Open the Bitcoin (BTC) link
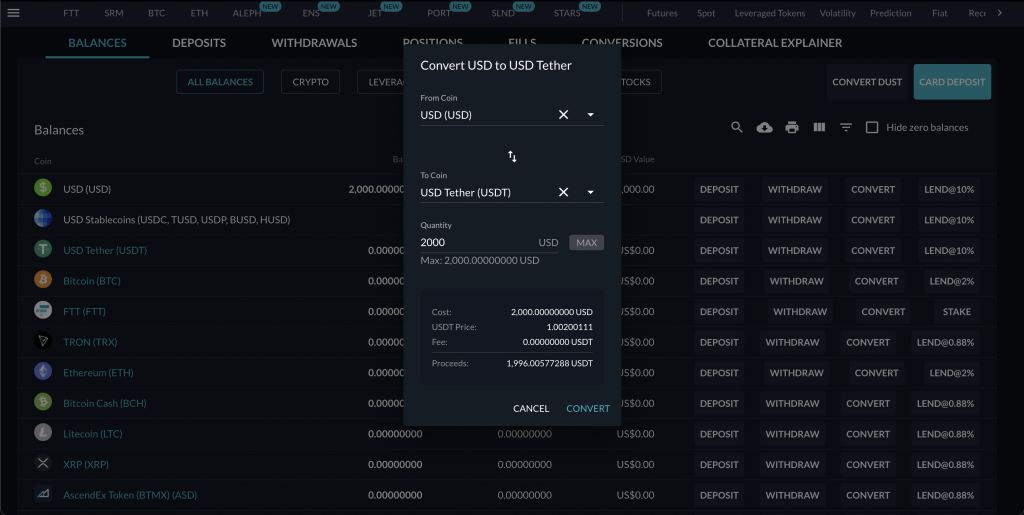The width and height of the screenshot is (1024, 515). coord(92,281)
